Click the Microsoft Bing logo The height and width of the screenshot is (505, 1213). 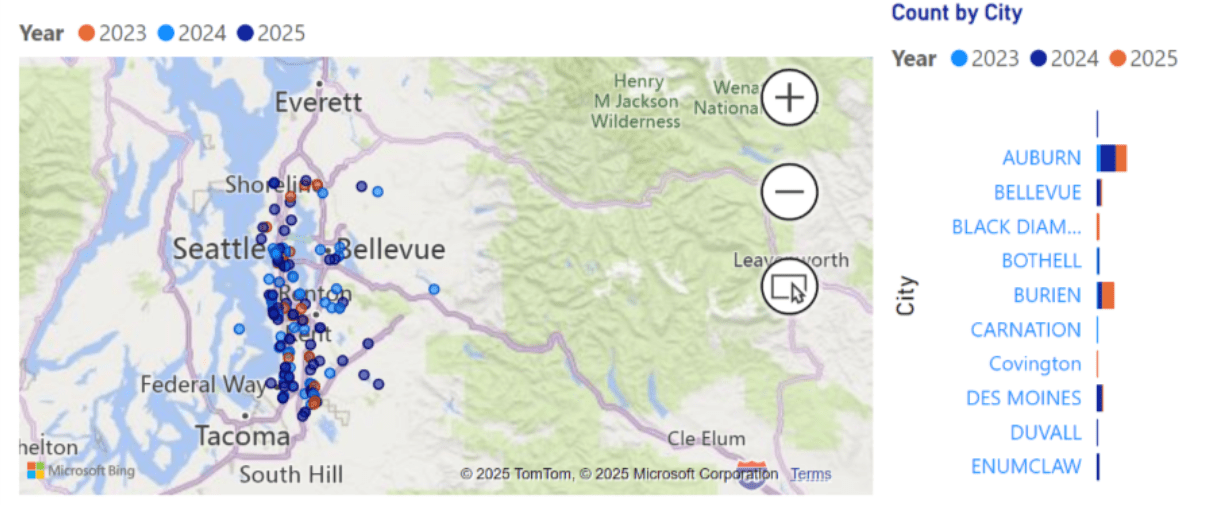81,470
